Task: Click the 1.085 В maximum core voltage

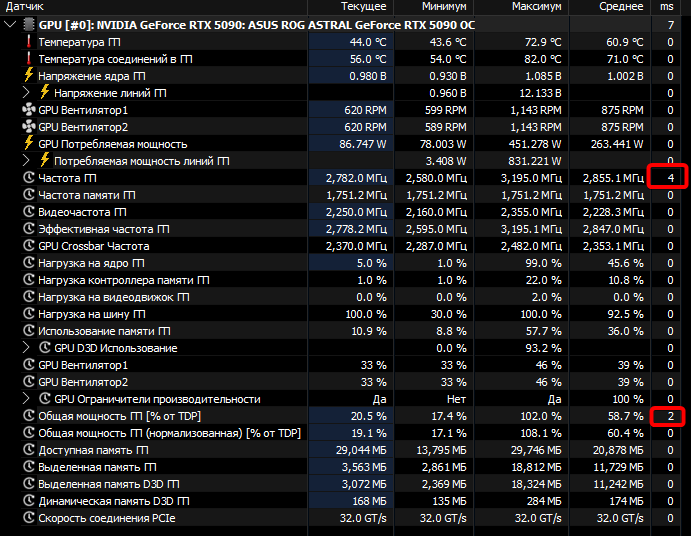Action: click(x=543, y=76)
